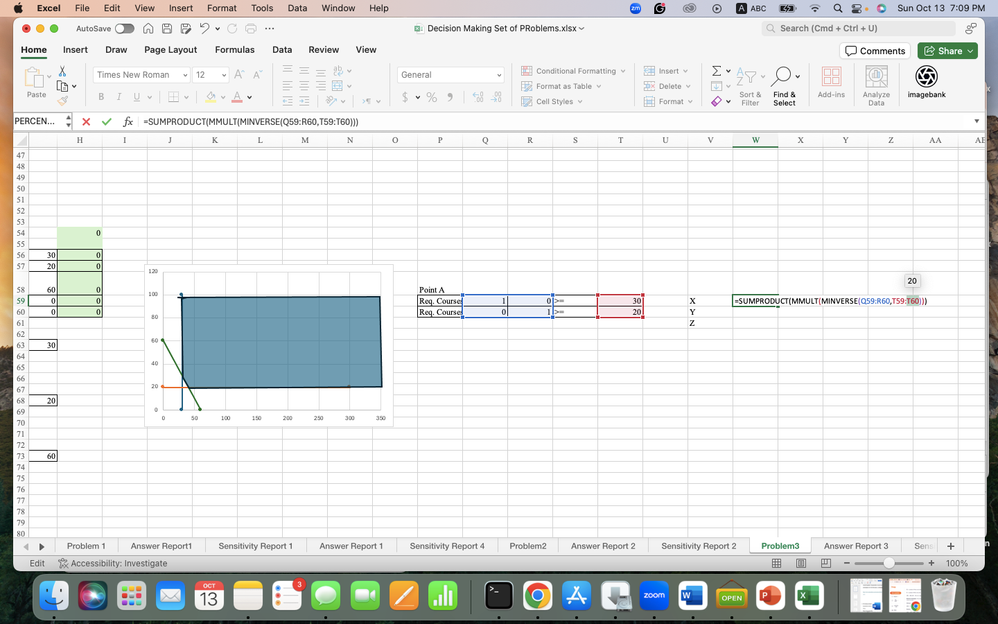Viewport: 998px width, 624px height.
Task: Click the Format Painter brush icon
Action: pyautogui.click(x=60, y=99)
